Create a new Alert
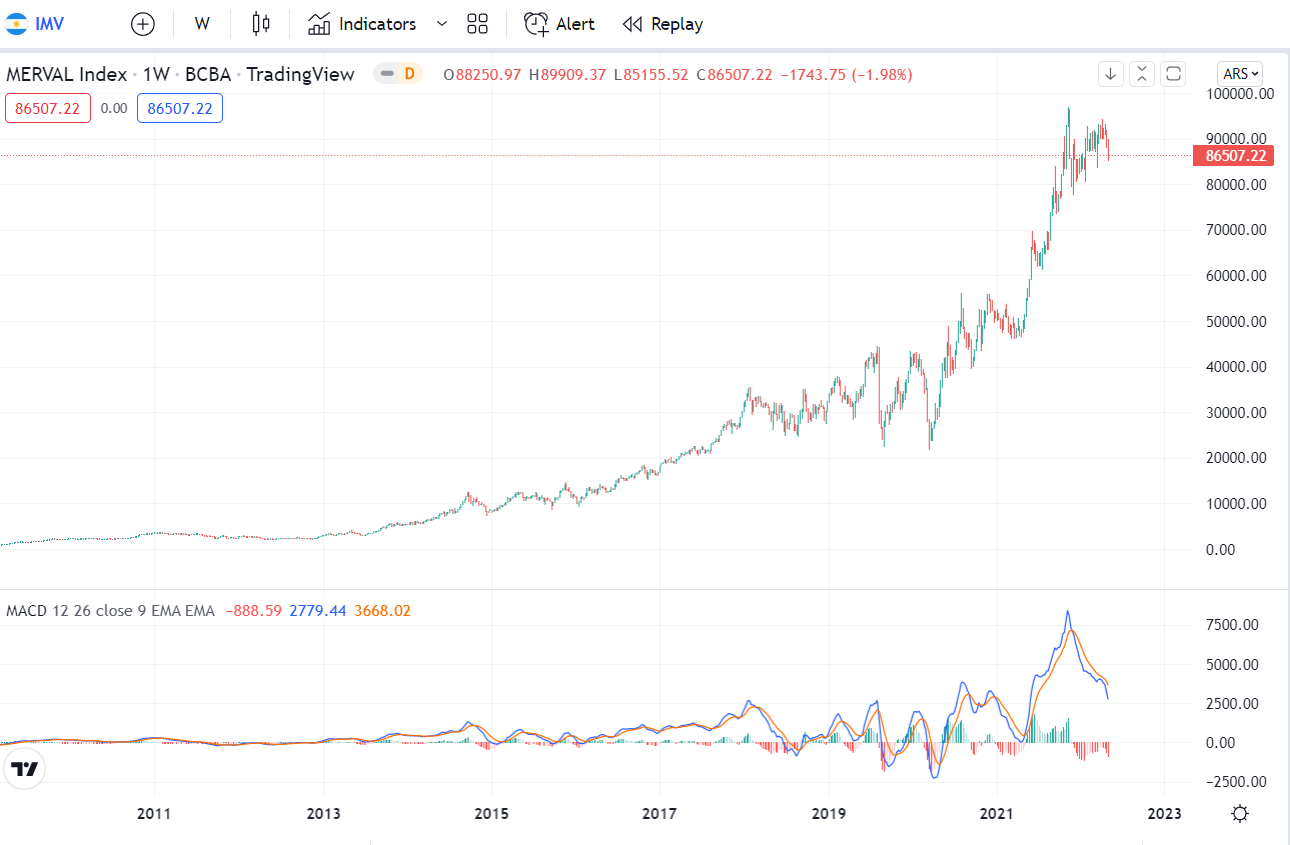Viewport: 1290px width, 845px height. tap(559, 24)
